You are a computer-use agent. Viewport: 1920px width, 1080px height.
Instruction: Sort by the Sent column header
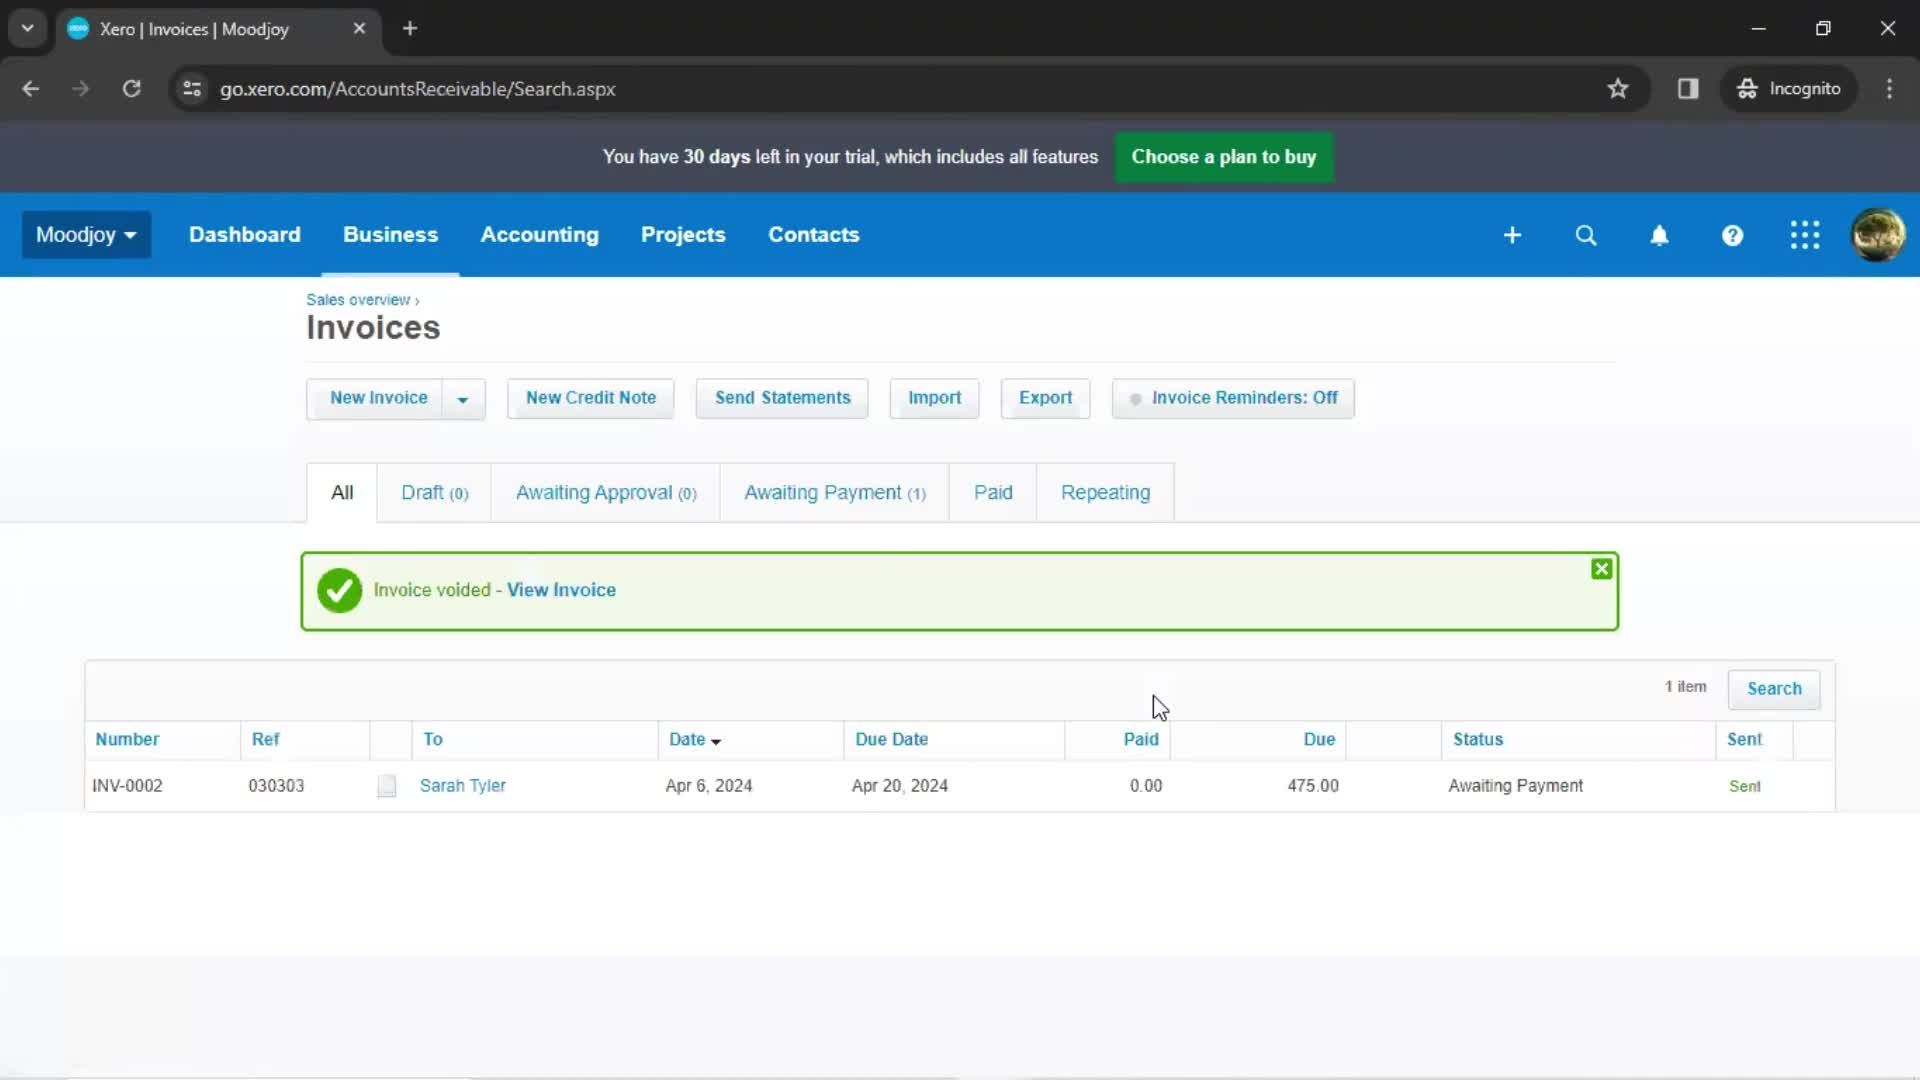pos(1744,740)
